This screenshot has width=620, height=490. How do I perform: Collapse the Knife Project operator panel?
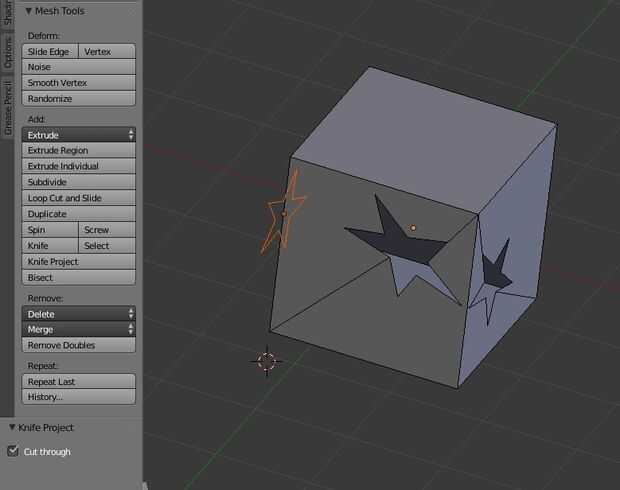(x=12, y=427)
